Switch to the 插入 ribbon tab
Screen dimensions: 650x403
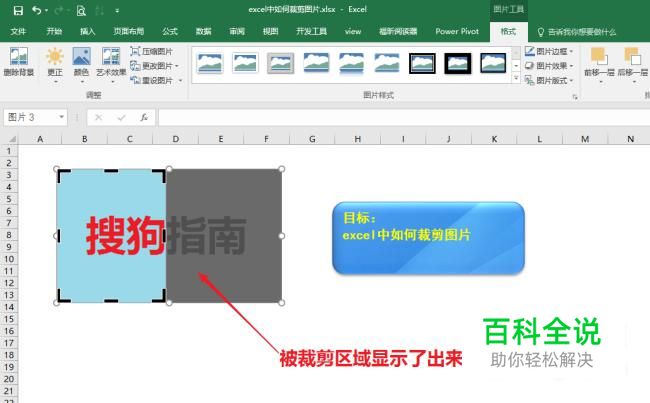tap(87, 32)
